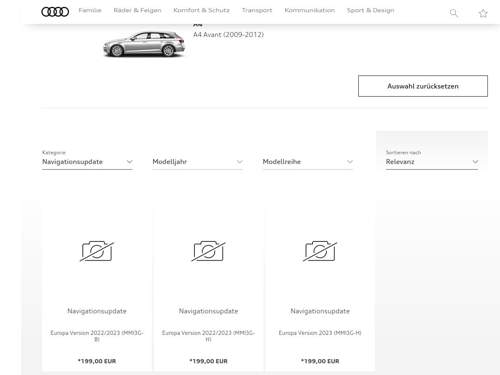Open the Komfort & Schutz menu
Image resolution: width=500 pixels, height=375 pixels.
pyautogui.click(x=201, y=10)
